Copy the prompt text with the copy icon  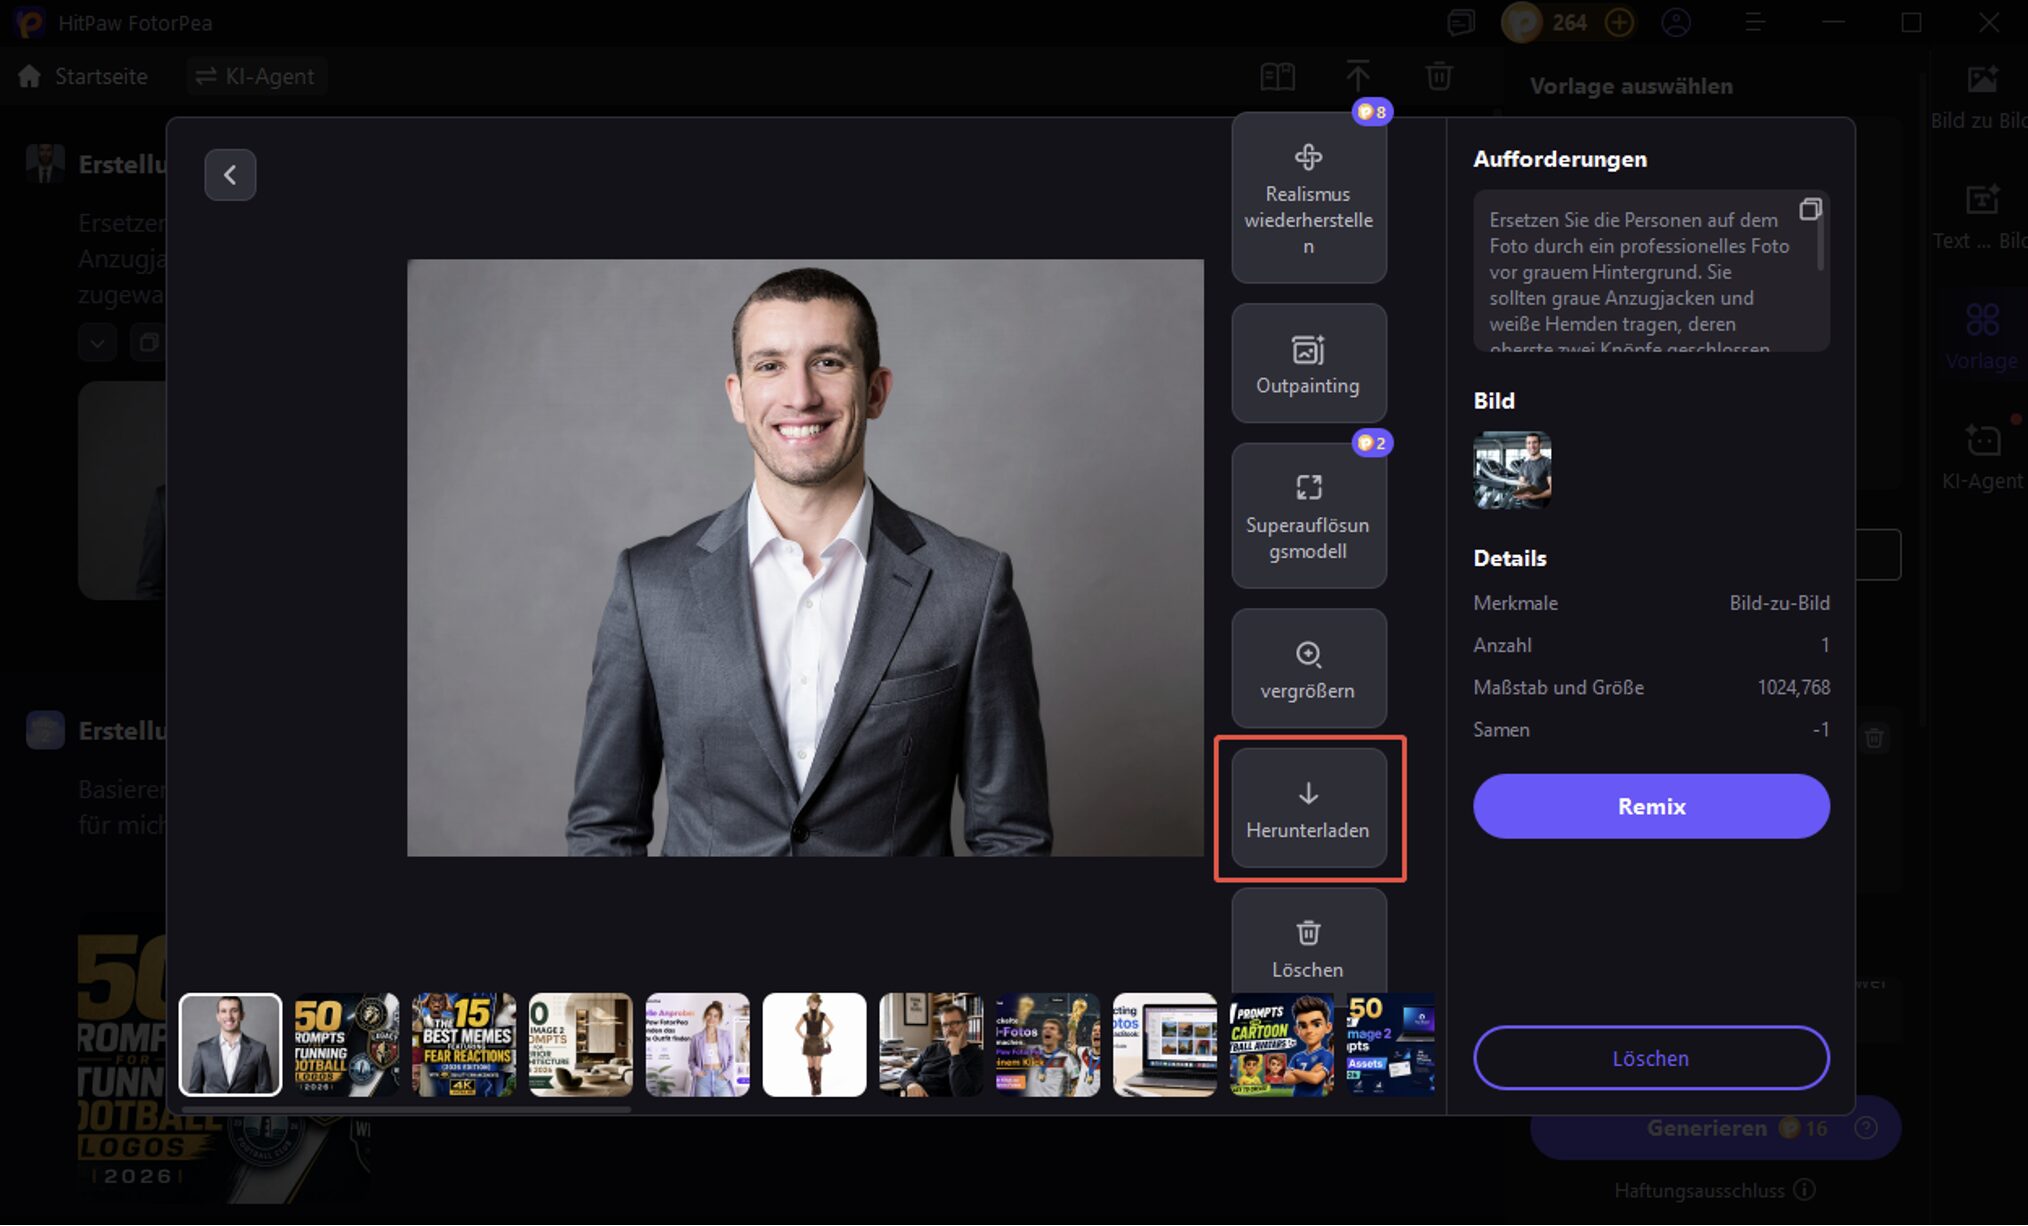point(1810,209)
